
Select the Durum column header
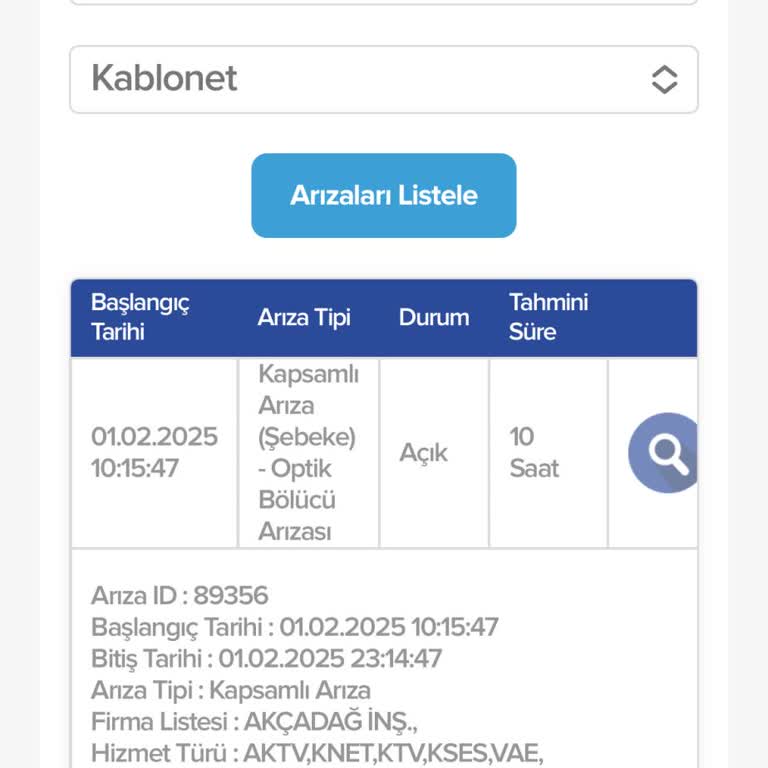tap(434, 318)
